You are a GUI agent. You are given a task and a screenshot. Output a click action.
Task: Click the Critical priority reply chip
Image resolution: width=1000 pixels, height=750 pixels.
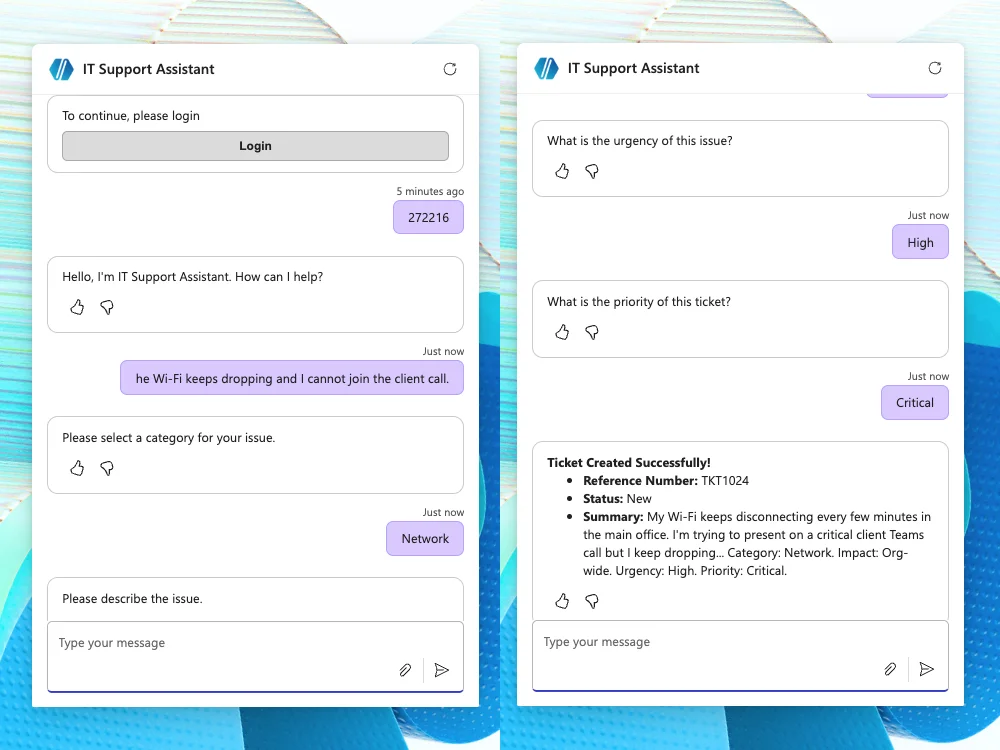(x=914, y=402)
